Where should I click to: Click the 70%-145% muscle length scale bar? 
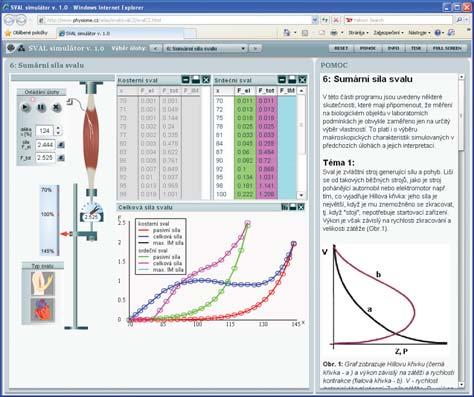(x=50, y=220)
